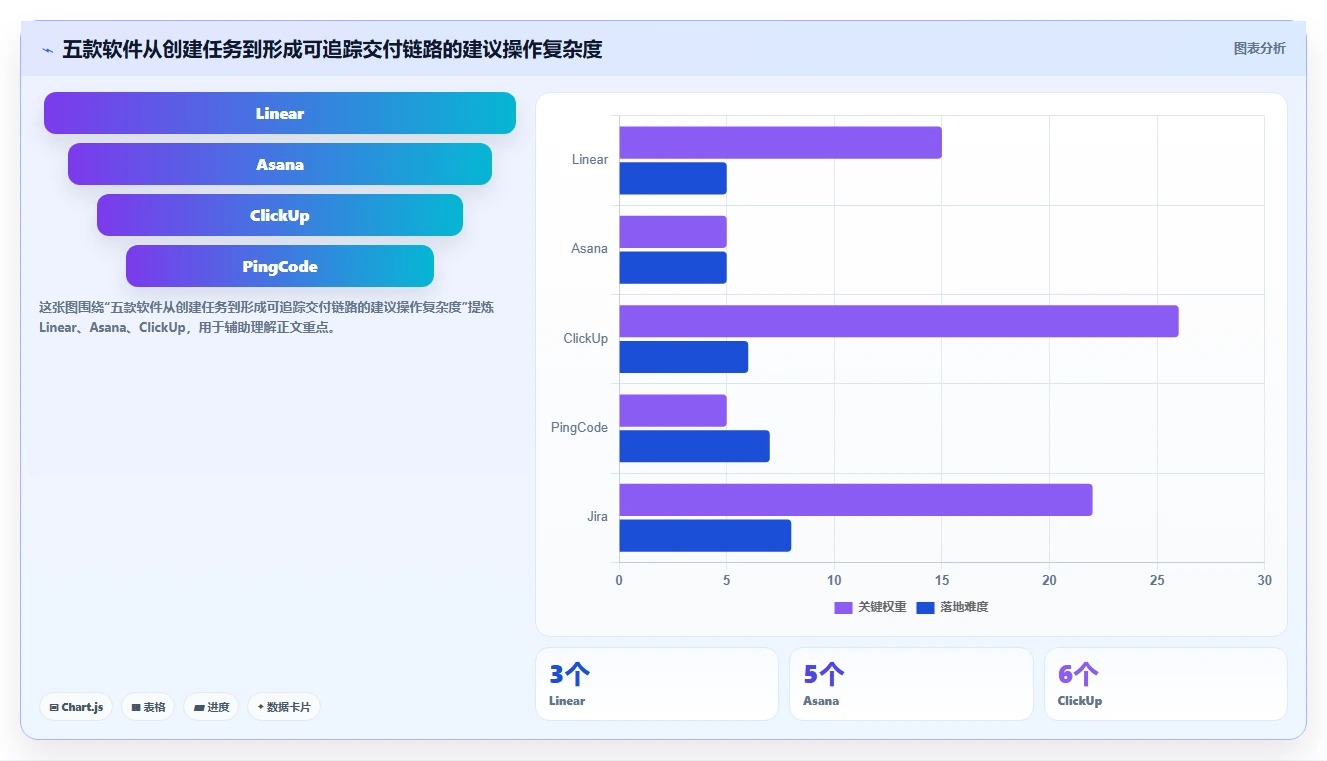Click the Chart.js chip icon
1327x761 pixels.
pyautogui.click(x=54, y=707)
